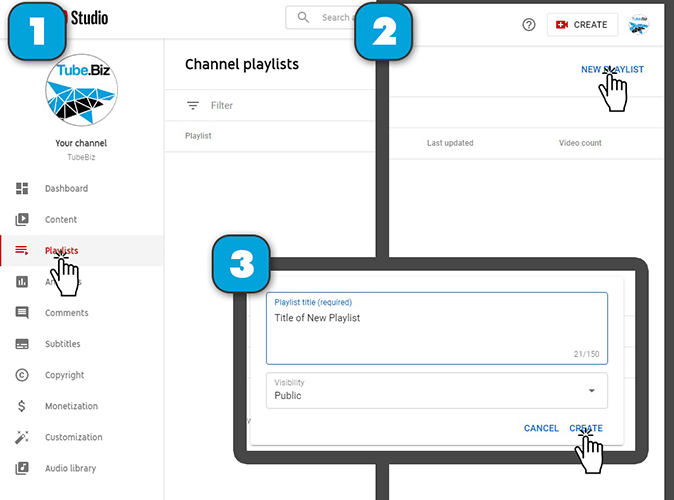This screenshot has width=674, height=500.
Task: Click the Monetization dollar sign icon
Action: tap(22, 406)
